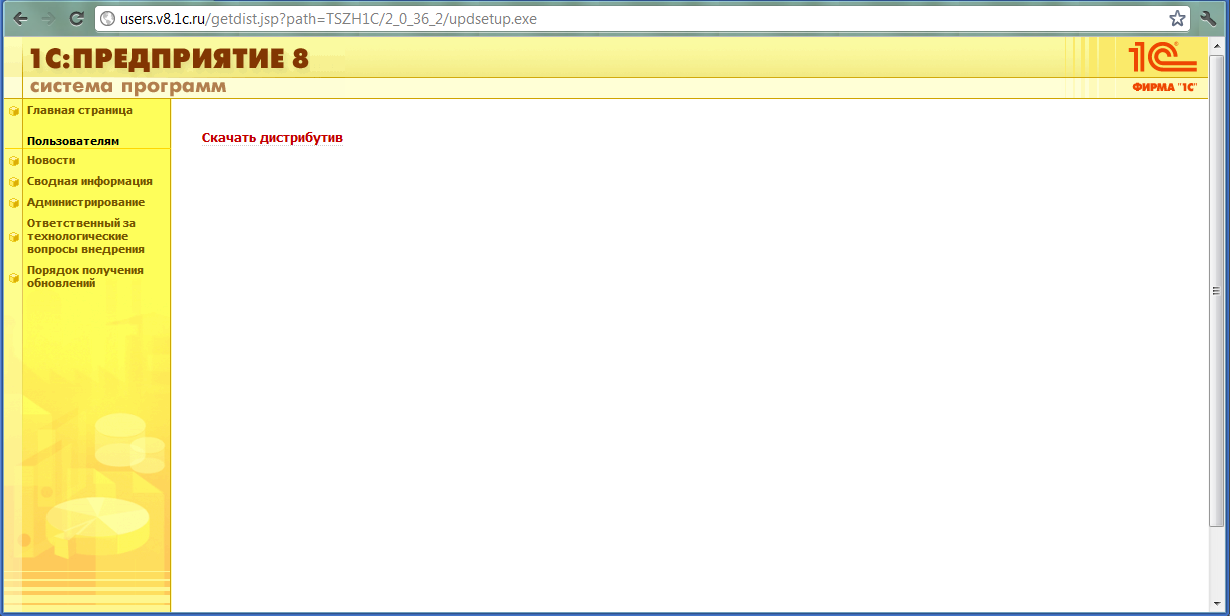
Task: Click the 1C firm logo
Action: (1163, 66)
